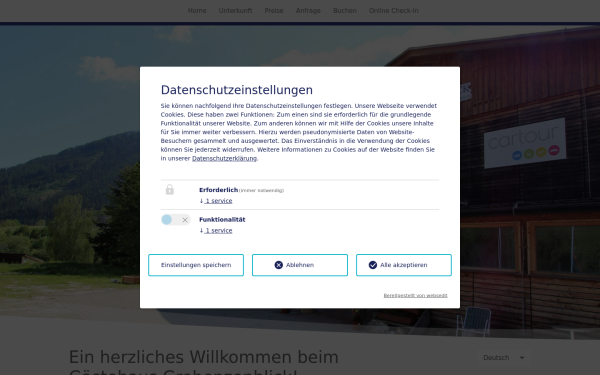600x375 pixels.
Task: Open Buchen navigation entry
Action: pos(345,11)
